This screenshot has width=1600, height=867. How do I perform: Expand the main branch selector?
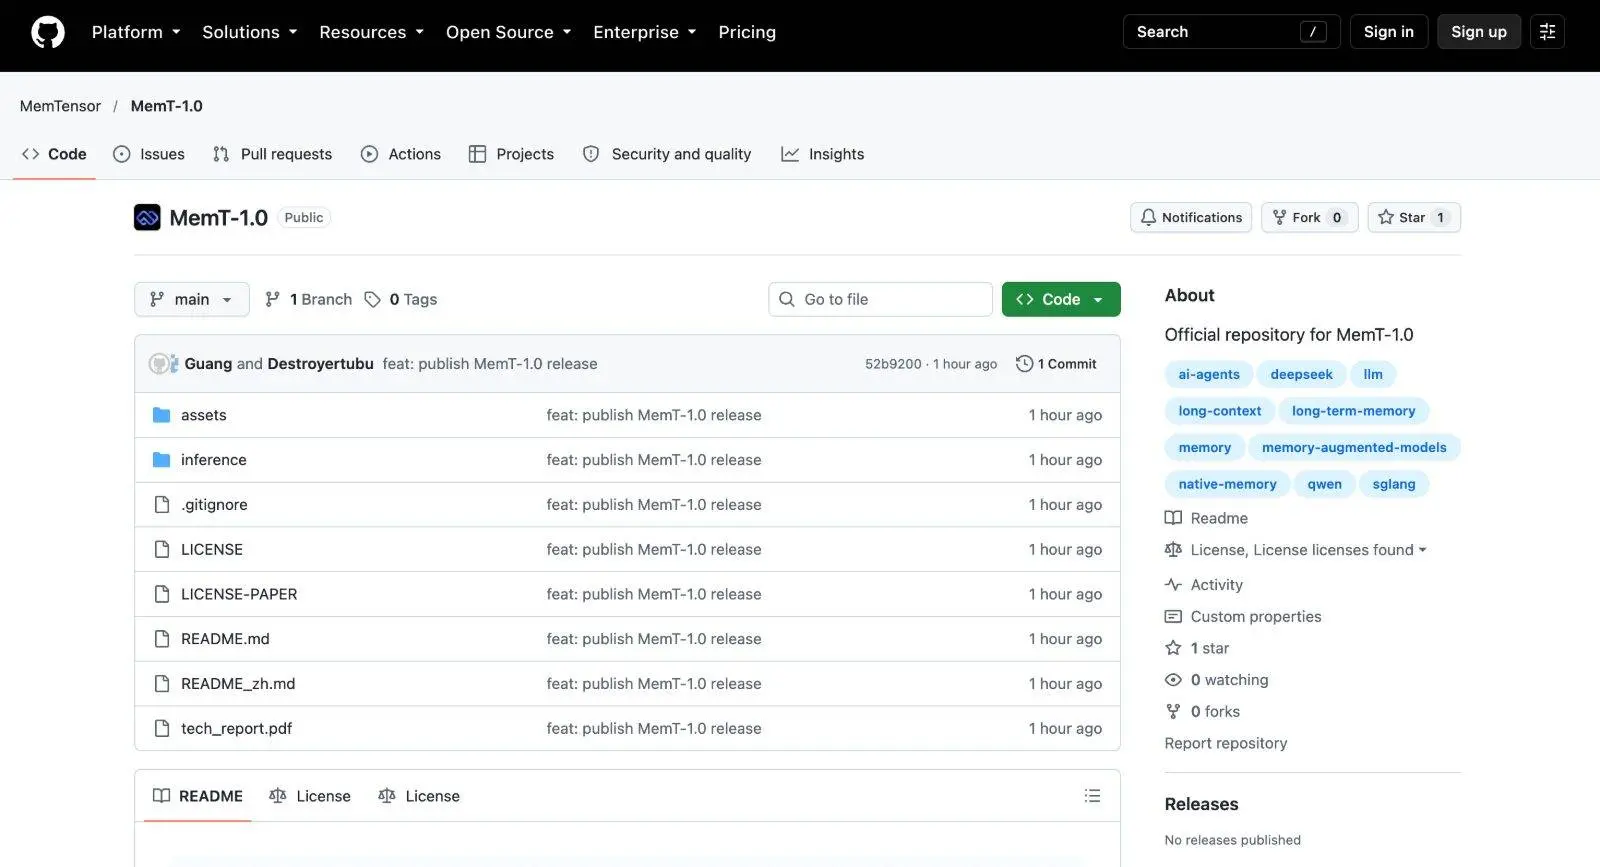click(192, 299)
